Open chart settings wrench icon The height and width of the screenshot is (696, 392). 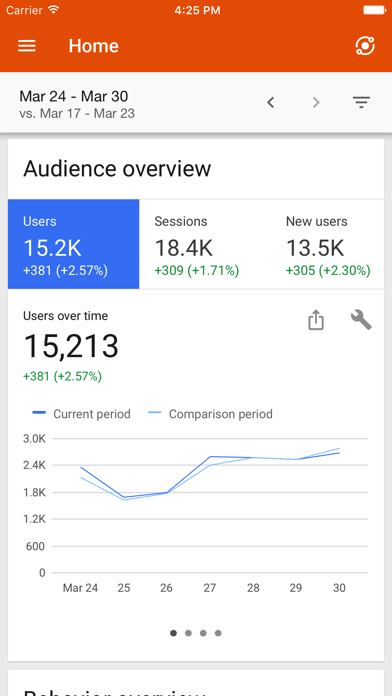click(x=361, y=320)
